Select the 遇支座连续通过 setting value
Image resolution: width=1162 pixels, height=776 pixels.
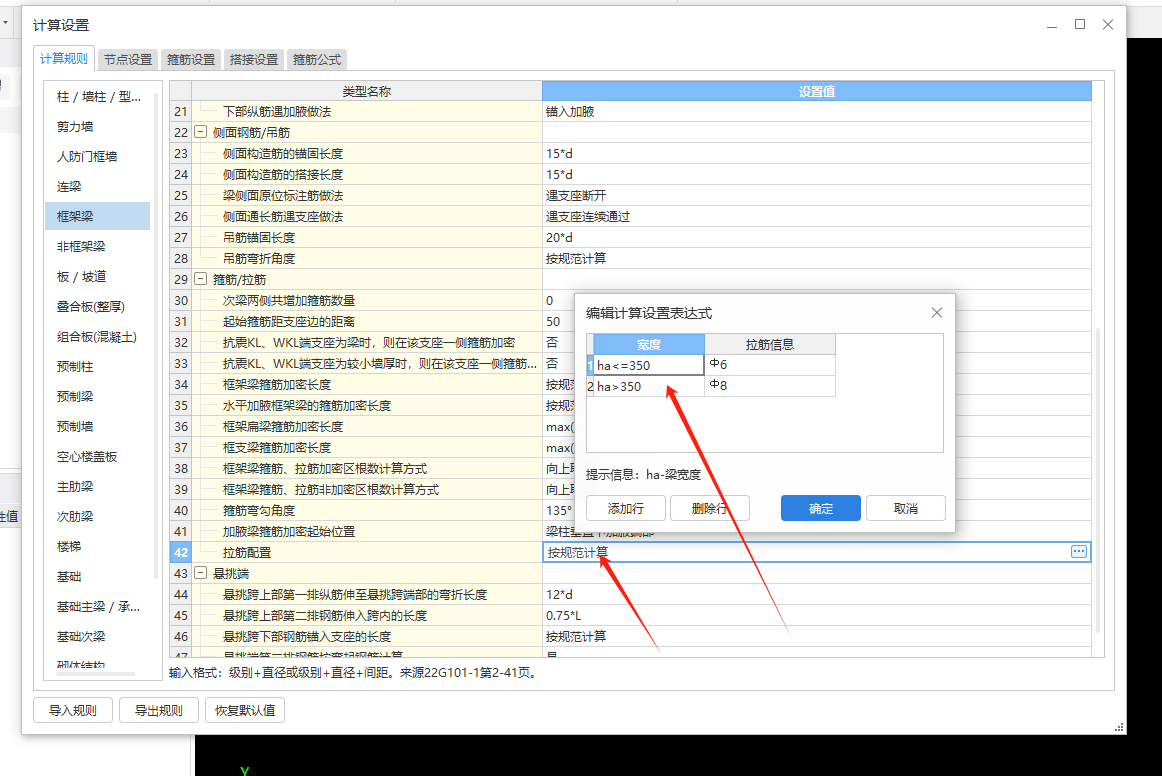pos(817,216)
